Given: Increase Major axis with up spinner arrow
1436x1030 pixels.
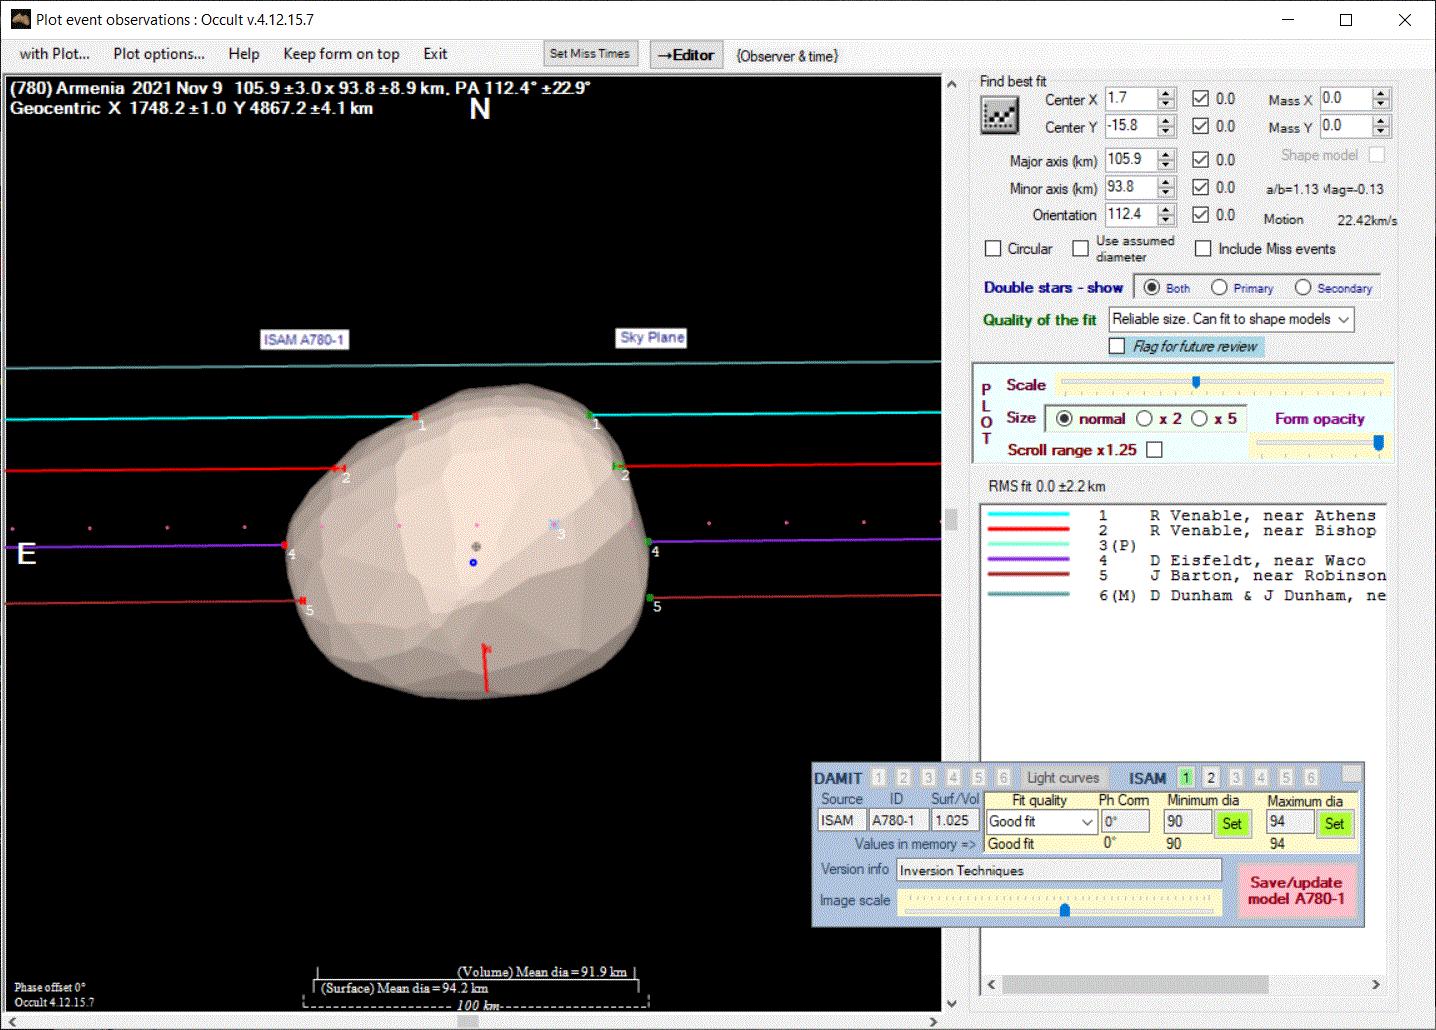Looking at the screenshot, I should (x=1166, y=154).
